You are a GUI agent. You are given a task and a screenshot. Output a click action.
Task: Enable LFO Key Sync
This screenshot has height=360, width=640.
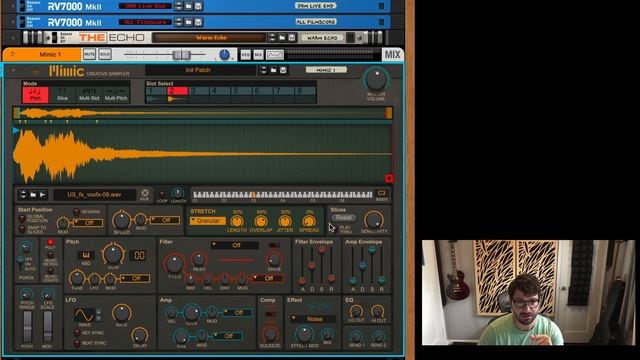point(77,333)
